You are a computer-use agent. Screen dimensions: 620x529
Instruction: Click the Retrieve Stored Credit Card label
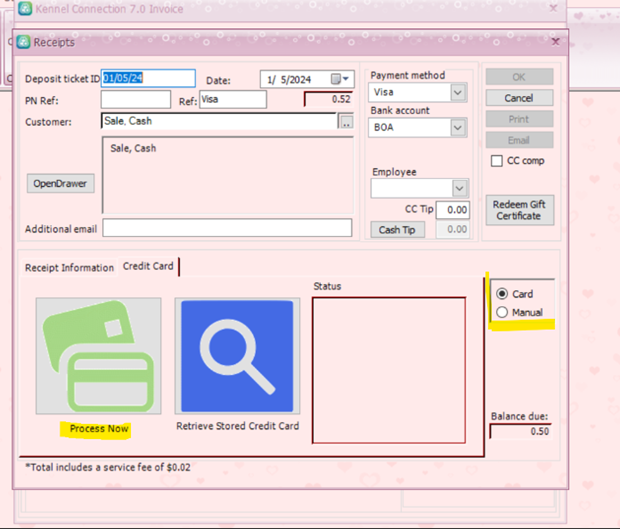click(x=238, y=426)
